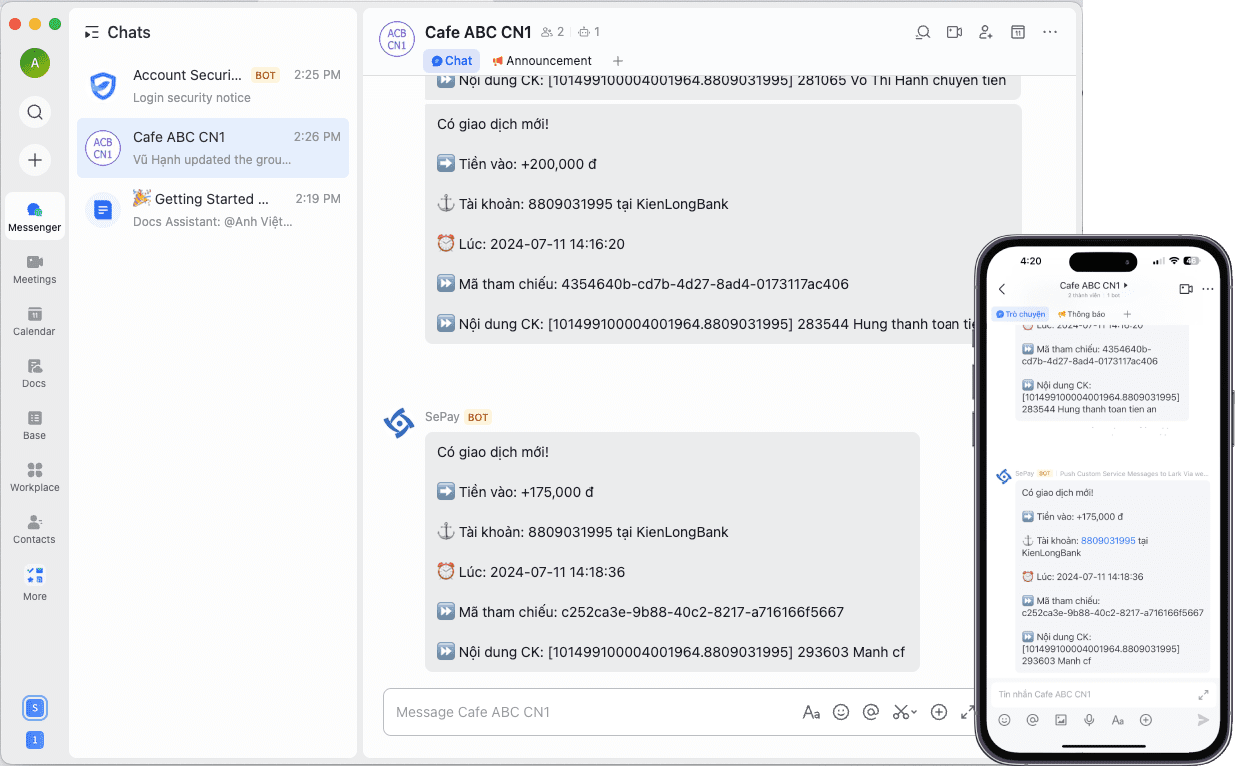Open Docs in the left sidebar
This screenshot has width=1242, height=766.
[x=35, y=373]
